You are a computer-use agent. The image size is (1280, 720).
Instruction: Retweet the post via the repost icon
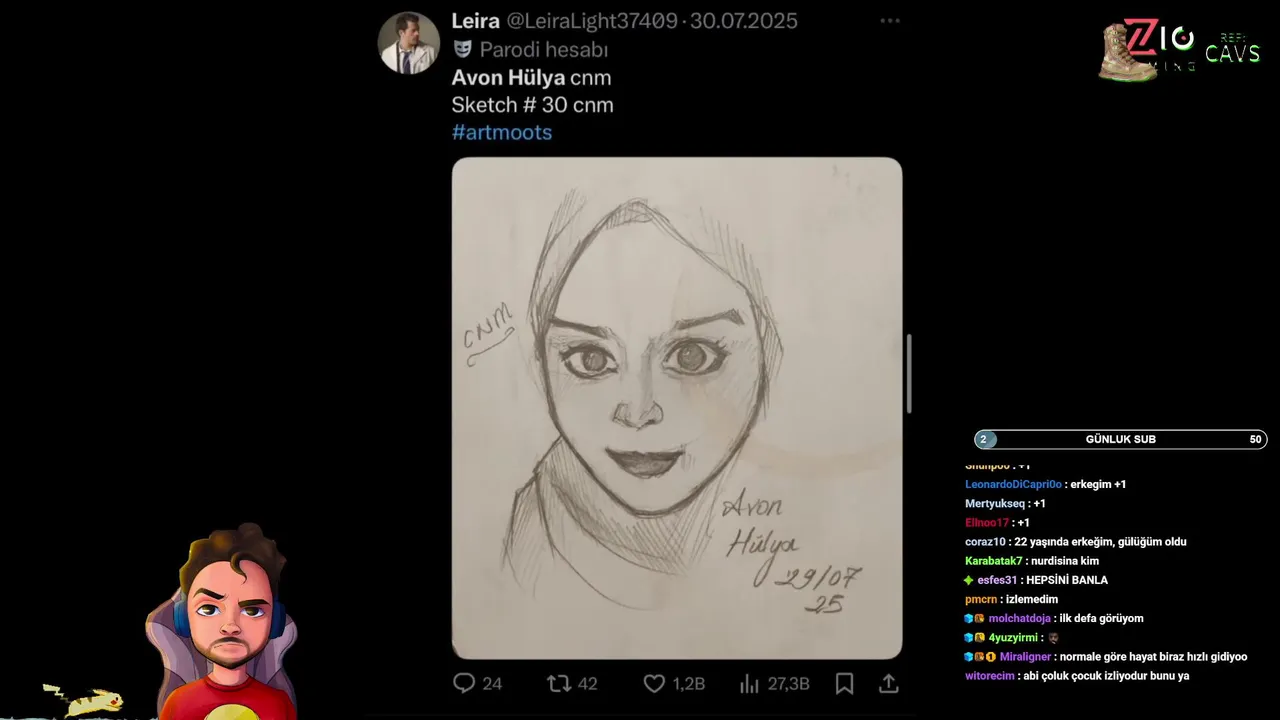click(559, 683)
